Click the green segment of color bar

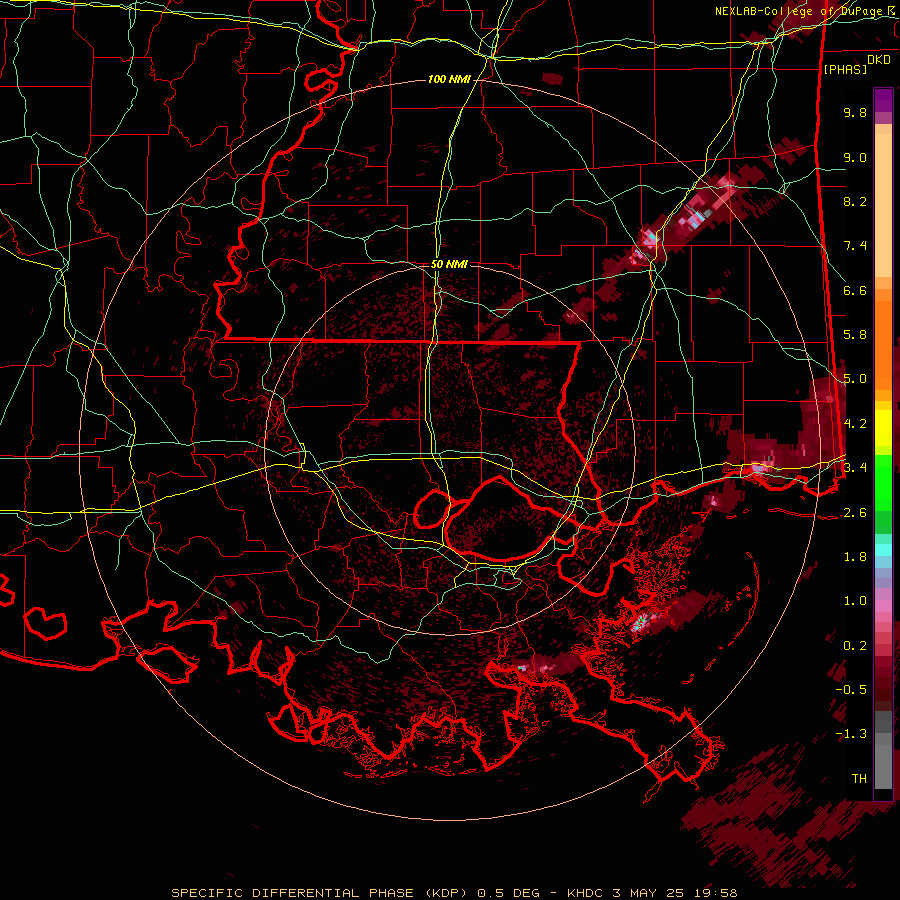(883, 494)
